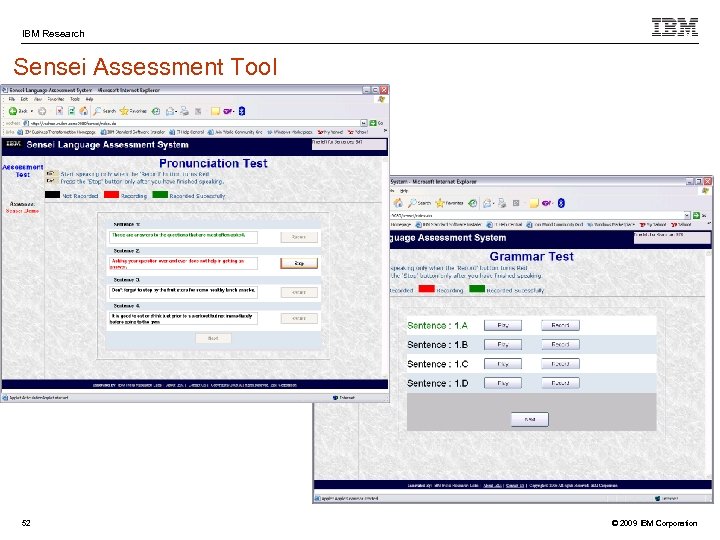720x540 pixels.
Task: Click Next button in Grammar Test
Action: tap(530, 419)
